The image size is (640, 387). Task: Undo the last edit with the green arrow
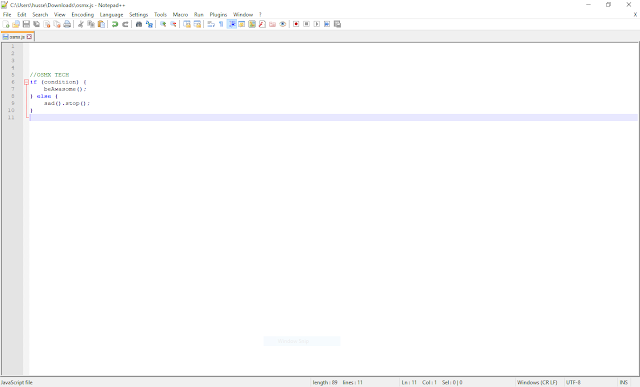pos(115,24)
